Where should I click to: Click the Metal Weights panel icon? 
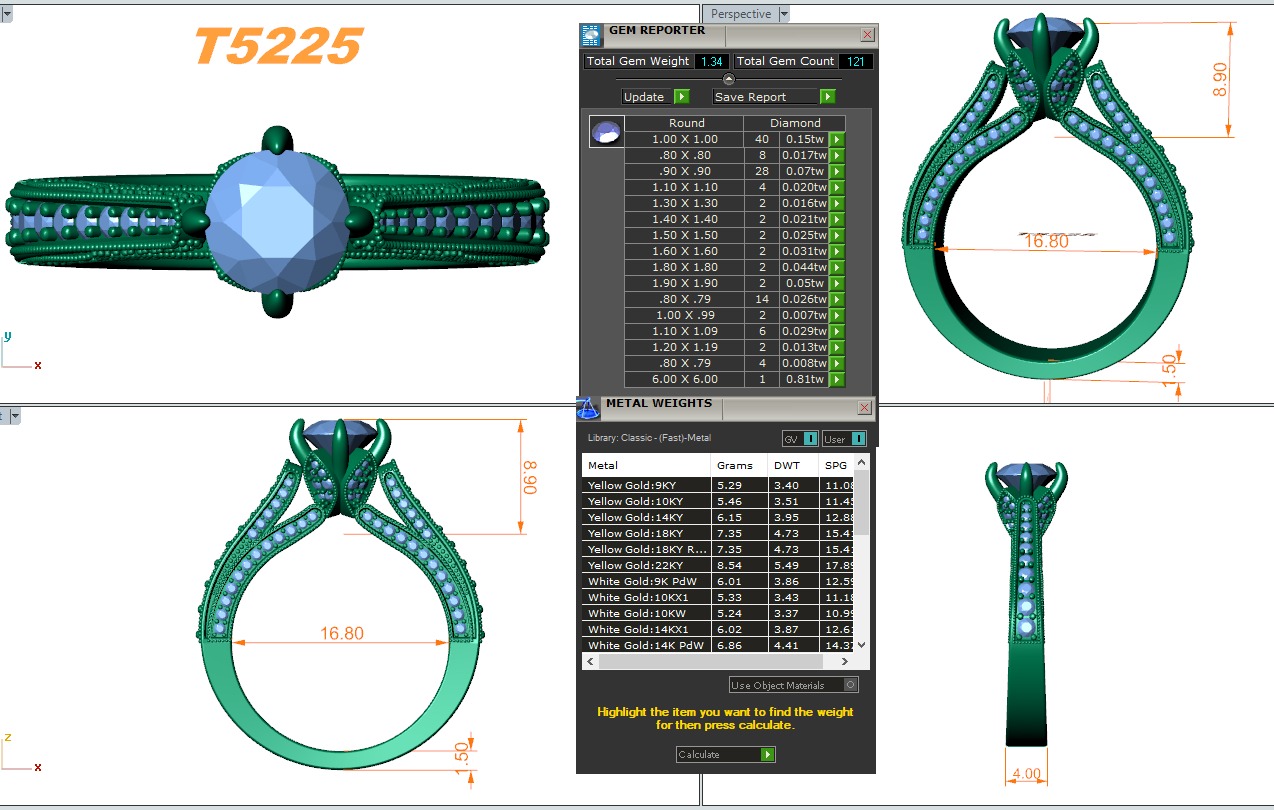click(589, 408)
